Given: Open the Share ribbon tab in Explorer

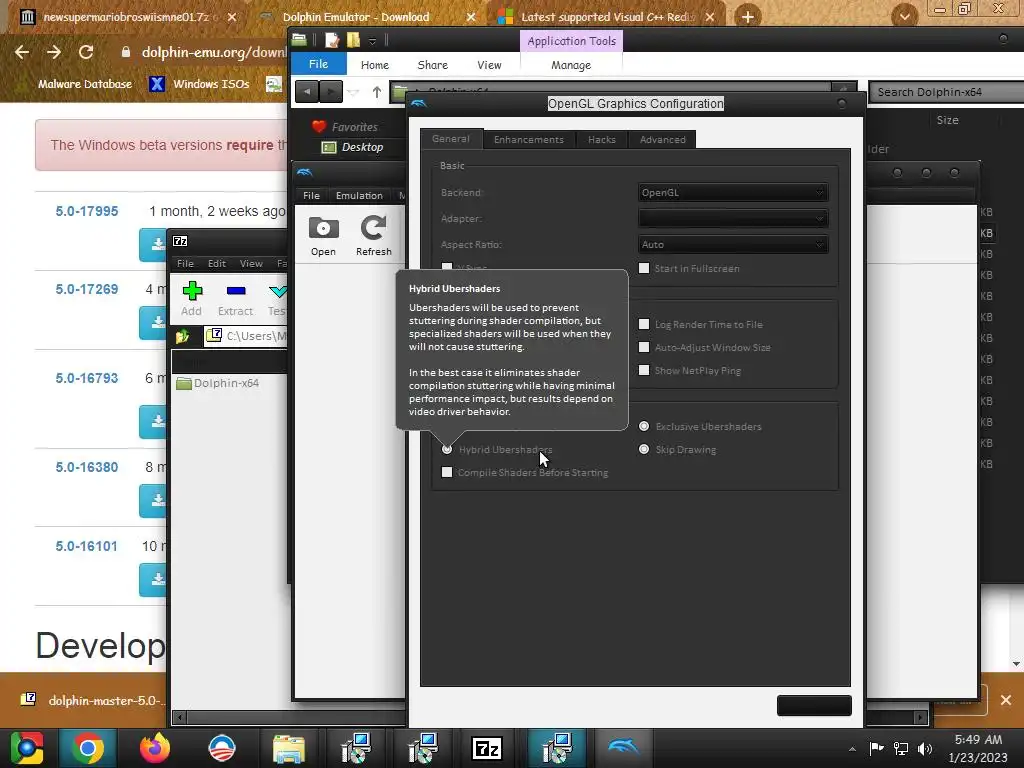Looking at the screenshot, I should point(432,65).
